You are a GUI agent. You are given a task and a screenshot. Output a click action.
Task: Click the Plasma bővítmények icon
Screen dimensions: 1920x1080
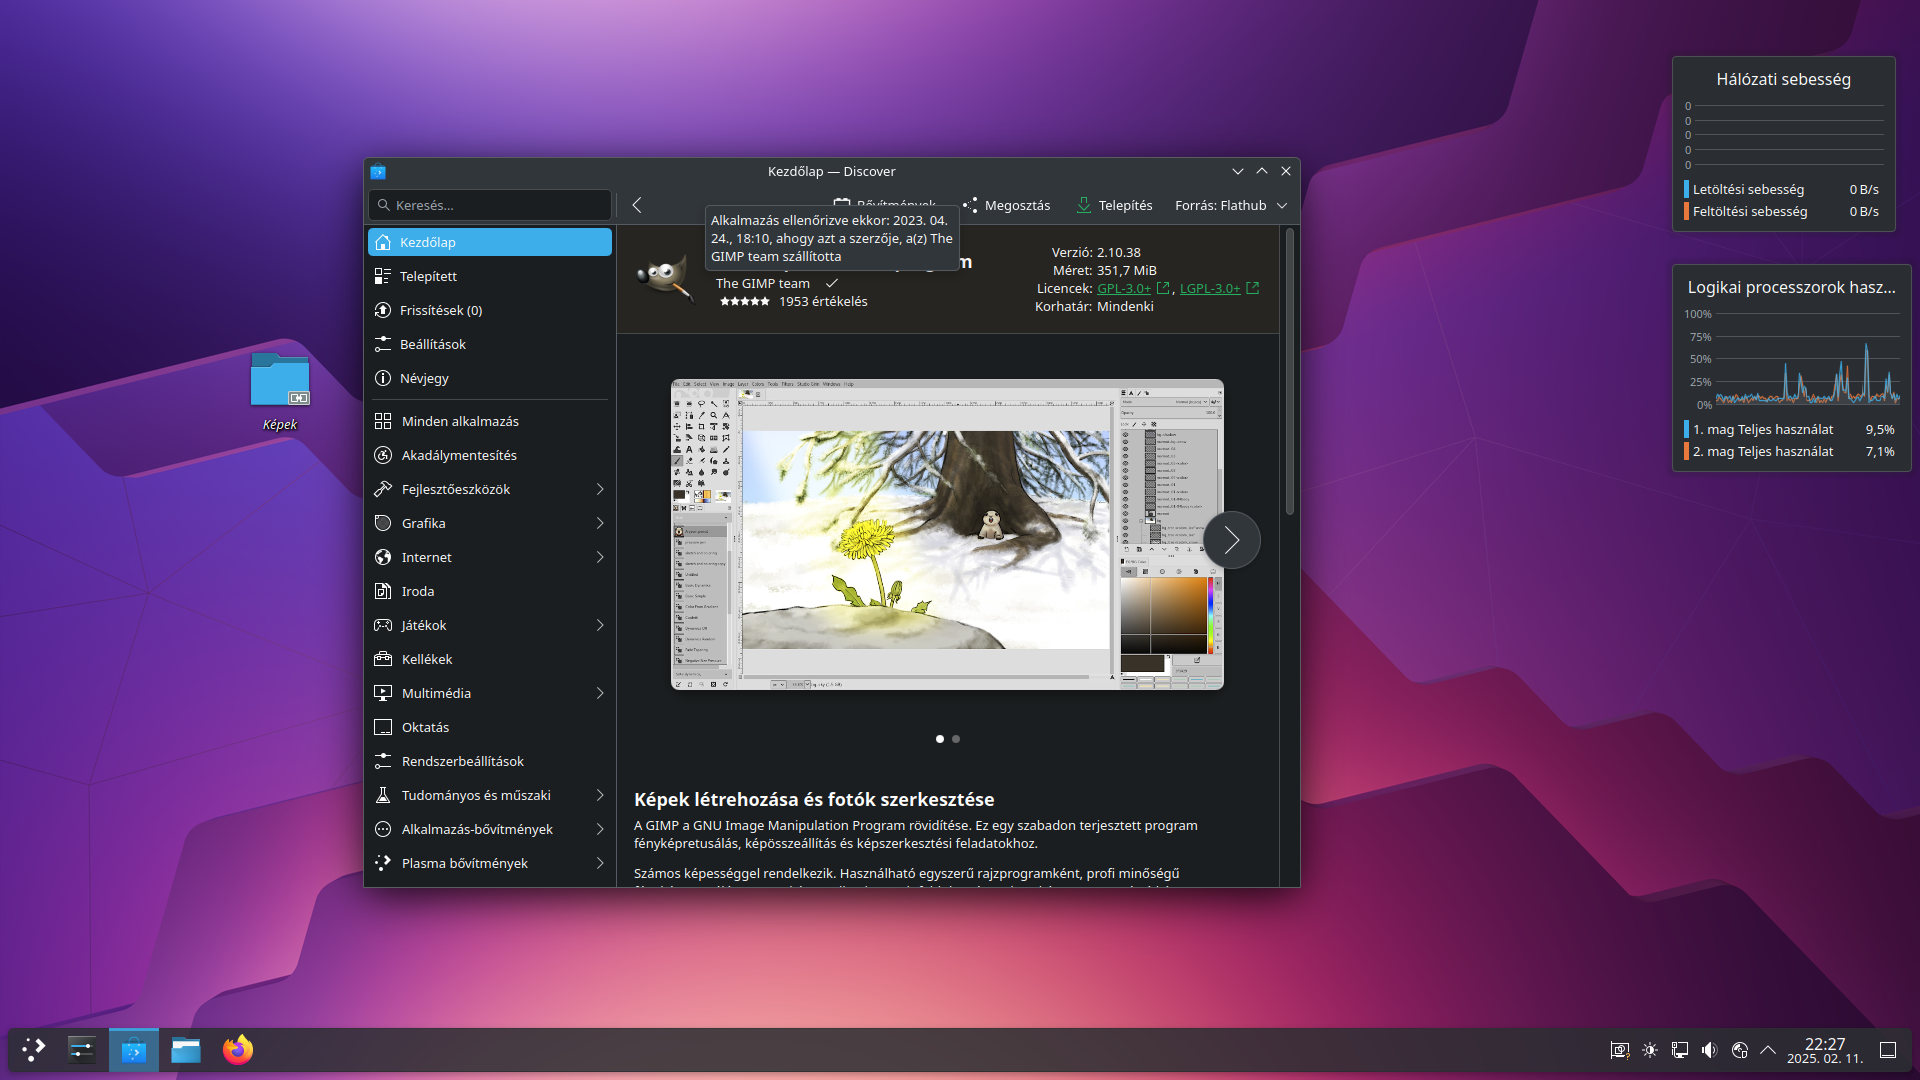(383, 863)
